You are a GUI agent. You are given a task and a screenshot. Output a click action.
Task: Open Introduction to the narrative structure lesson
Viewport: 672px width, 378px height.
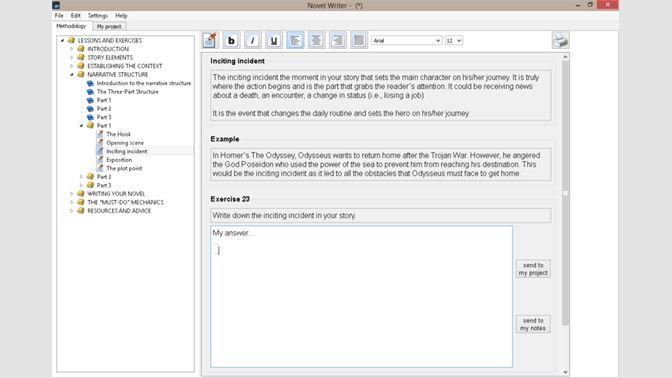tap(144, 83)
